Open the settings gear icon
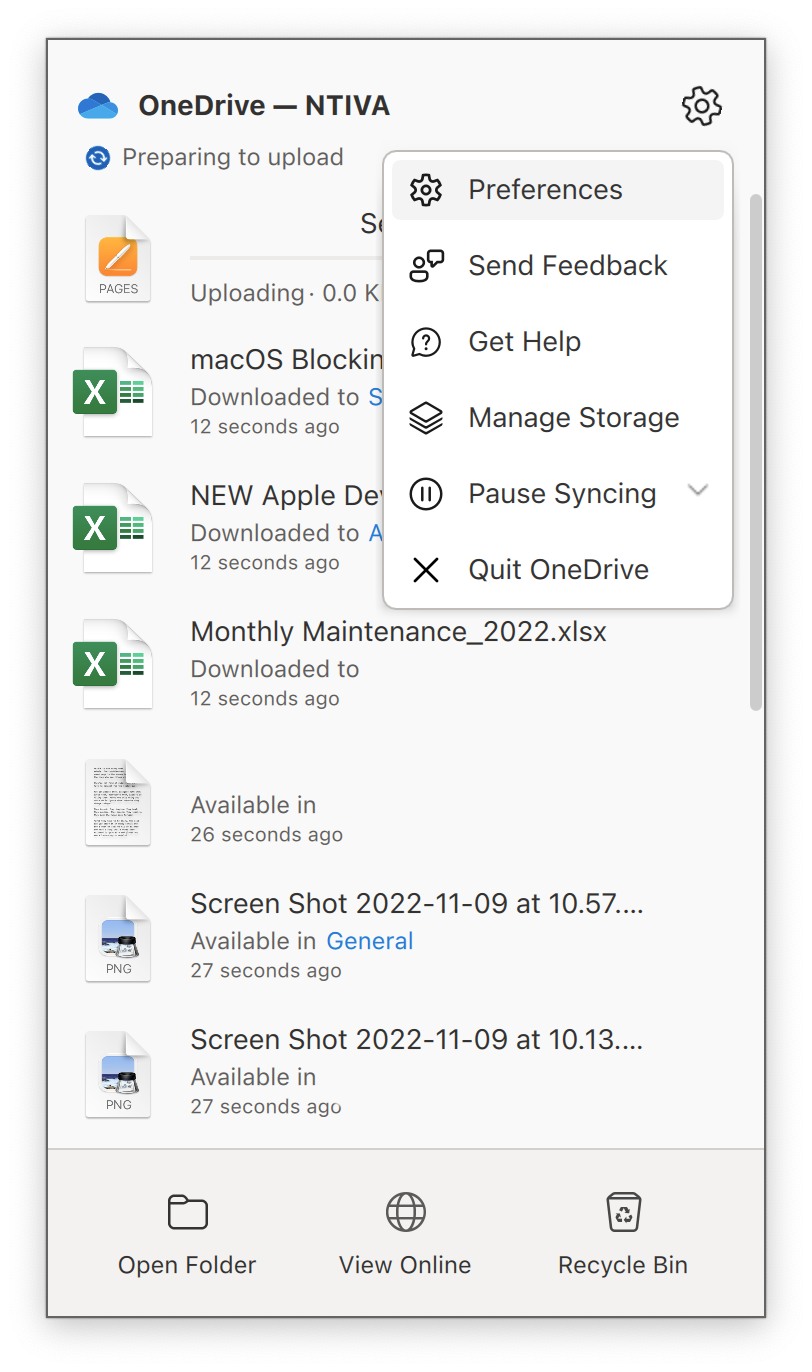This screenshot has height=1372, width=812. 702,105
